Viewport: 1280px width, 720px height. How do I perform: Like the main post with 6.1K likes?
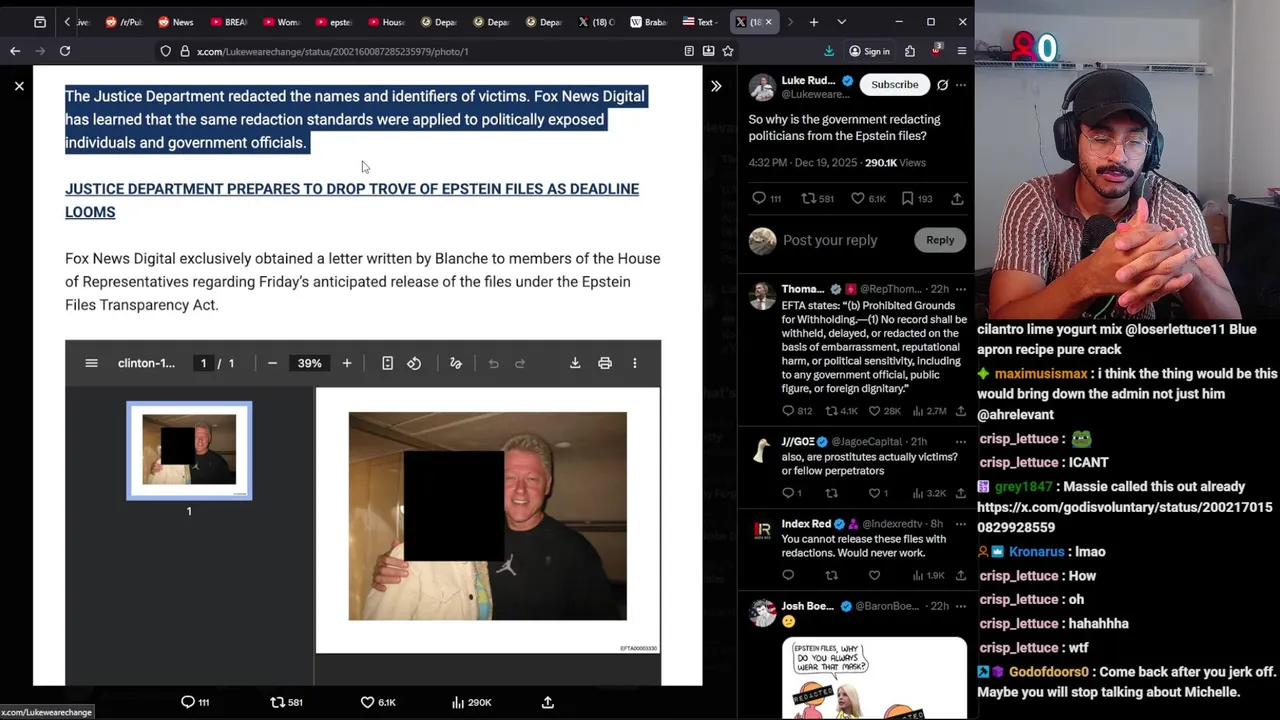[x=857, y=199]
